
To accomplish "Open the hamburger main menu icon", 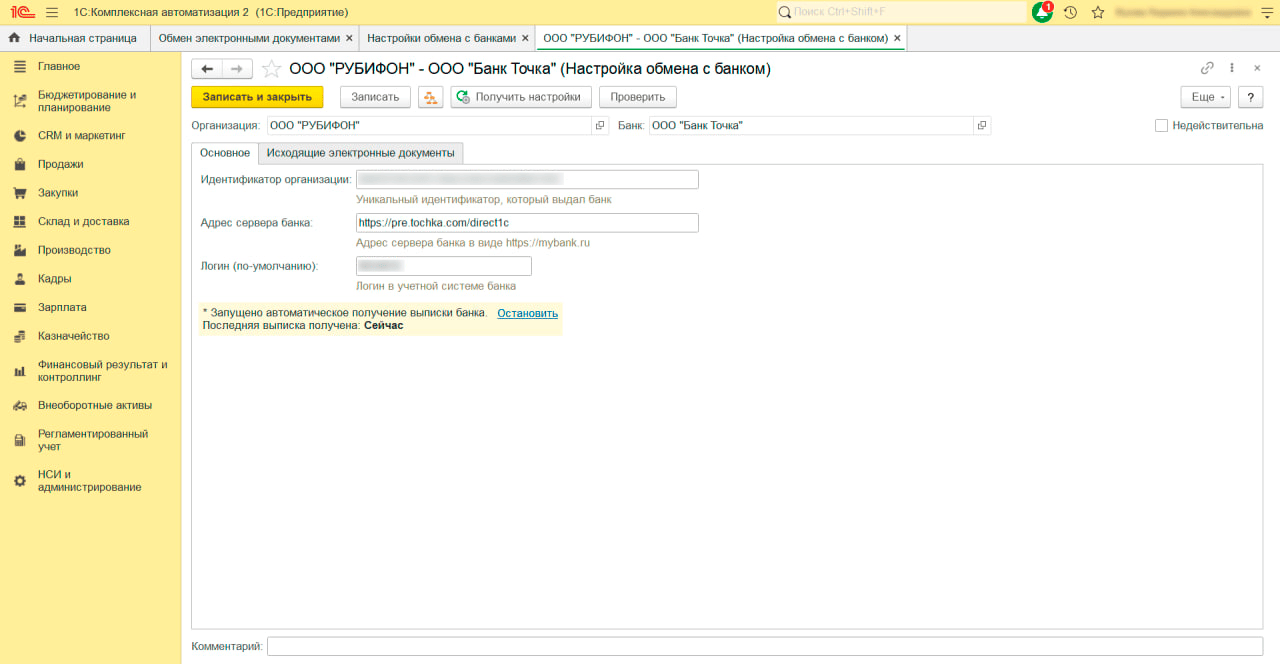I will tap(52, 12).
